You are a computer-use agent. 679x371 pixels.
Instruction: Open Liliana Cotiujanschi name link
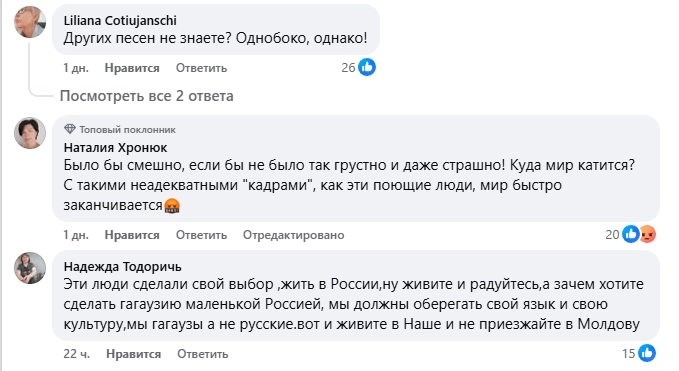120,20
